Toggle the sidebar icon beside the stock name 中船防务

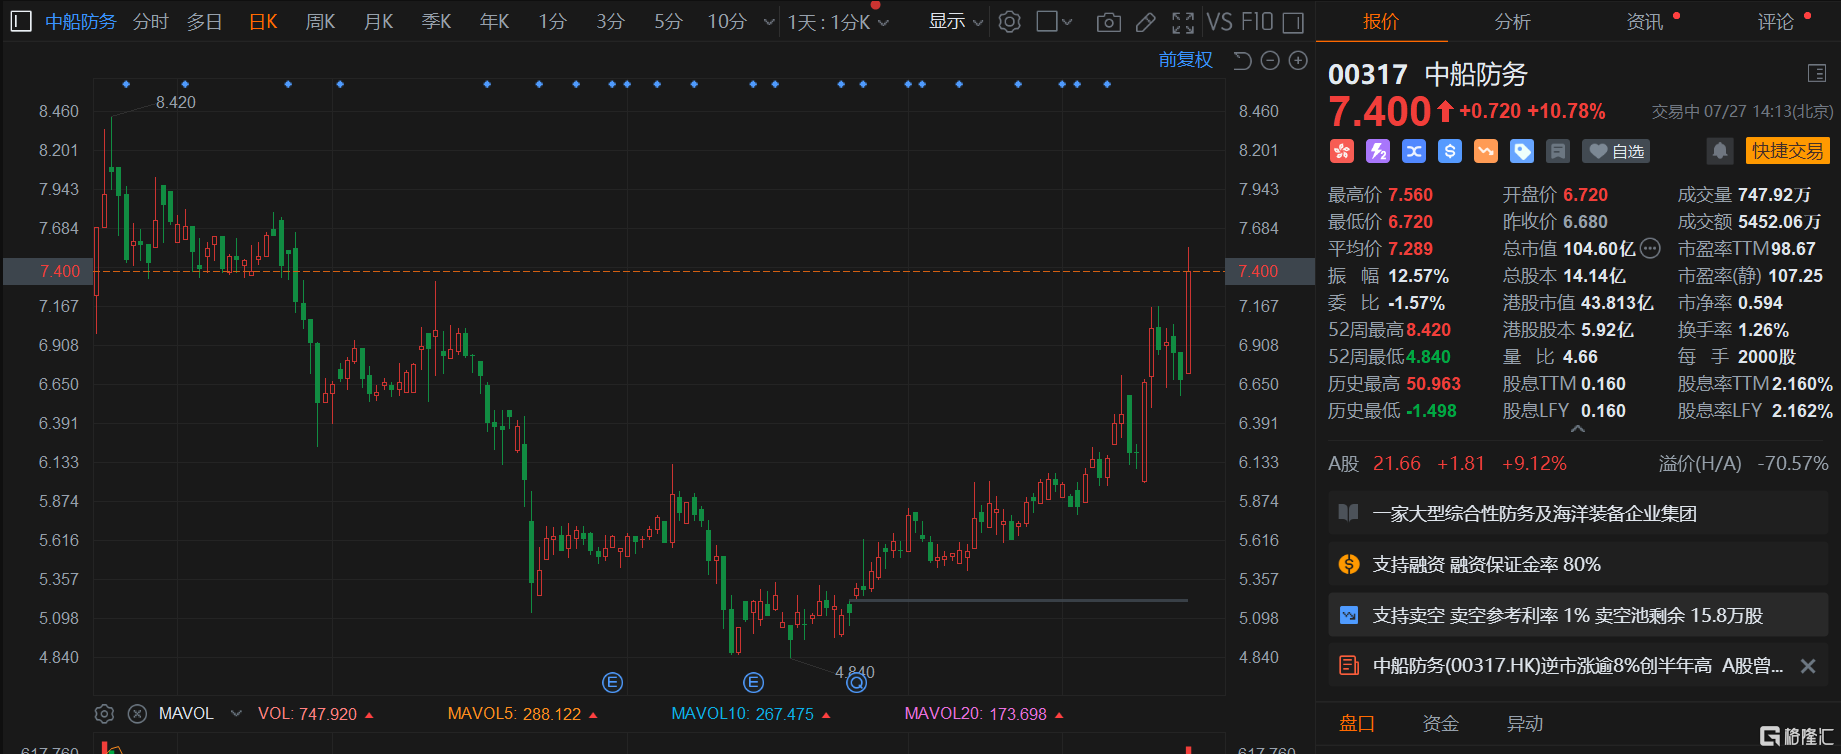(20, 21)
